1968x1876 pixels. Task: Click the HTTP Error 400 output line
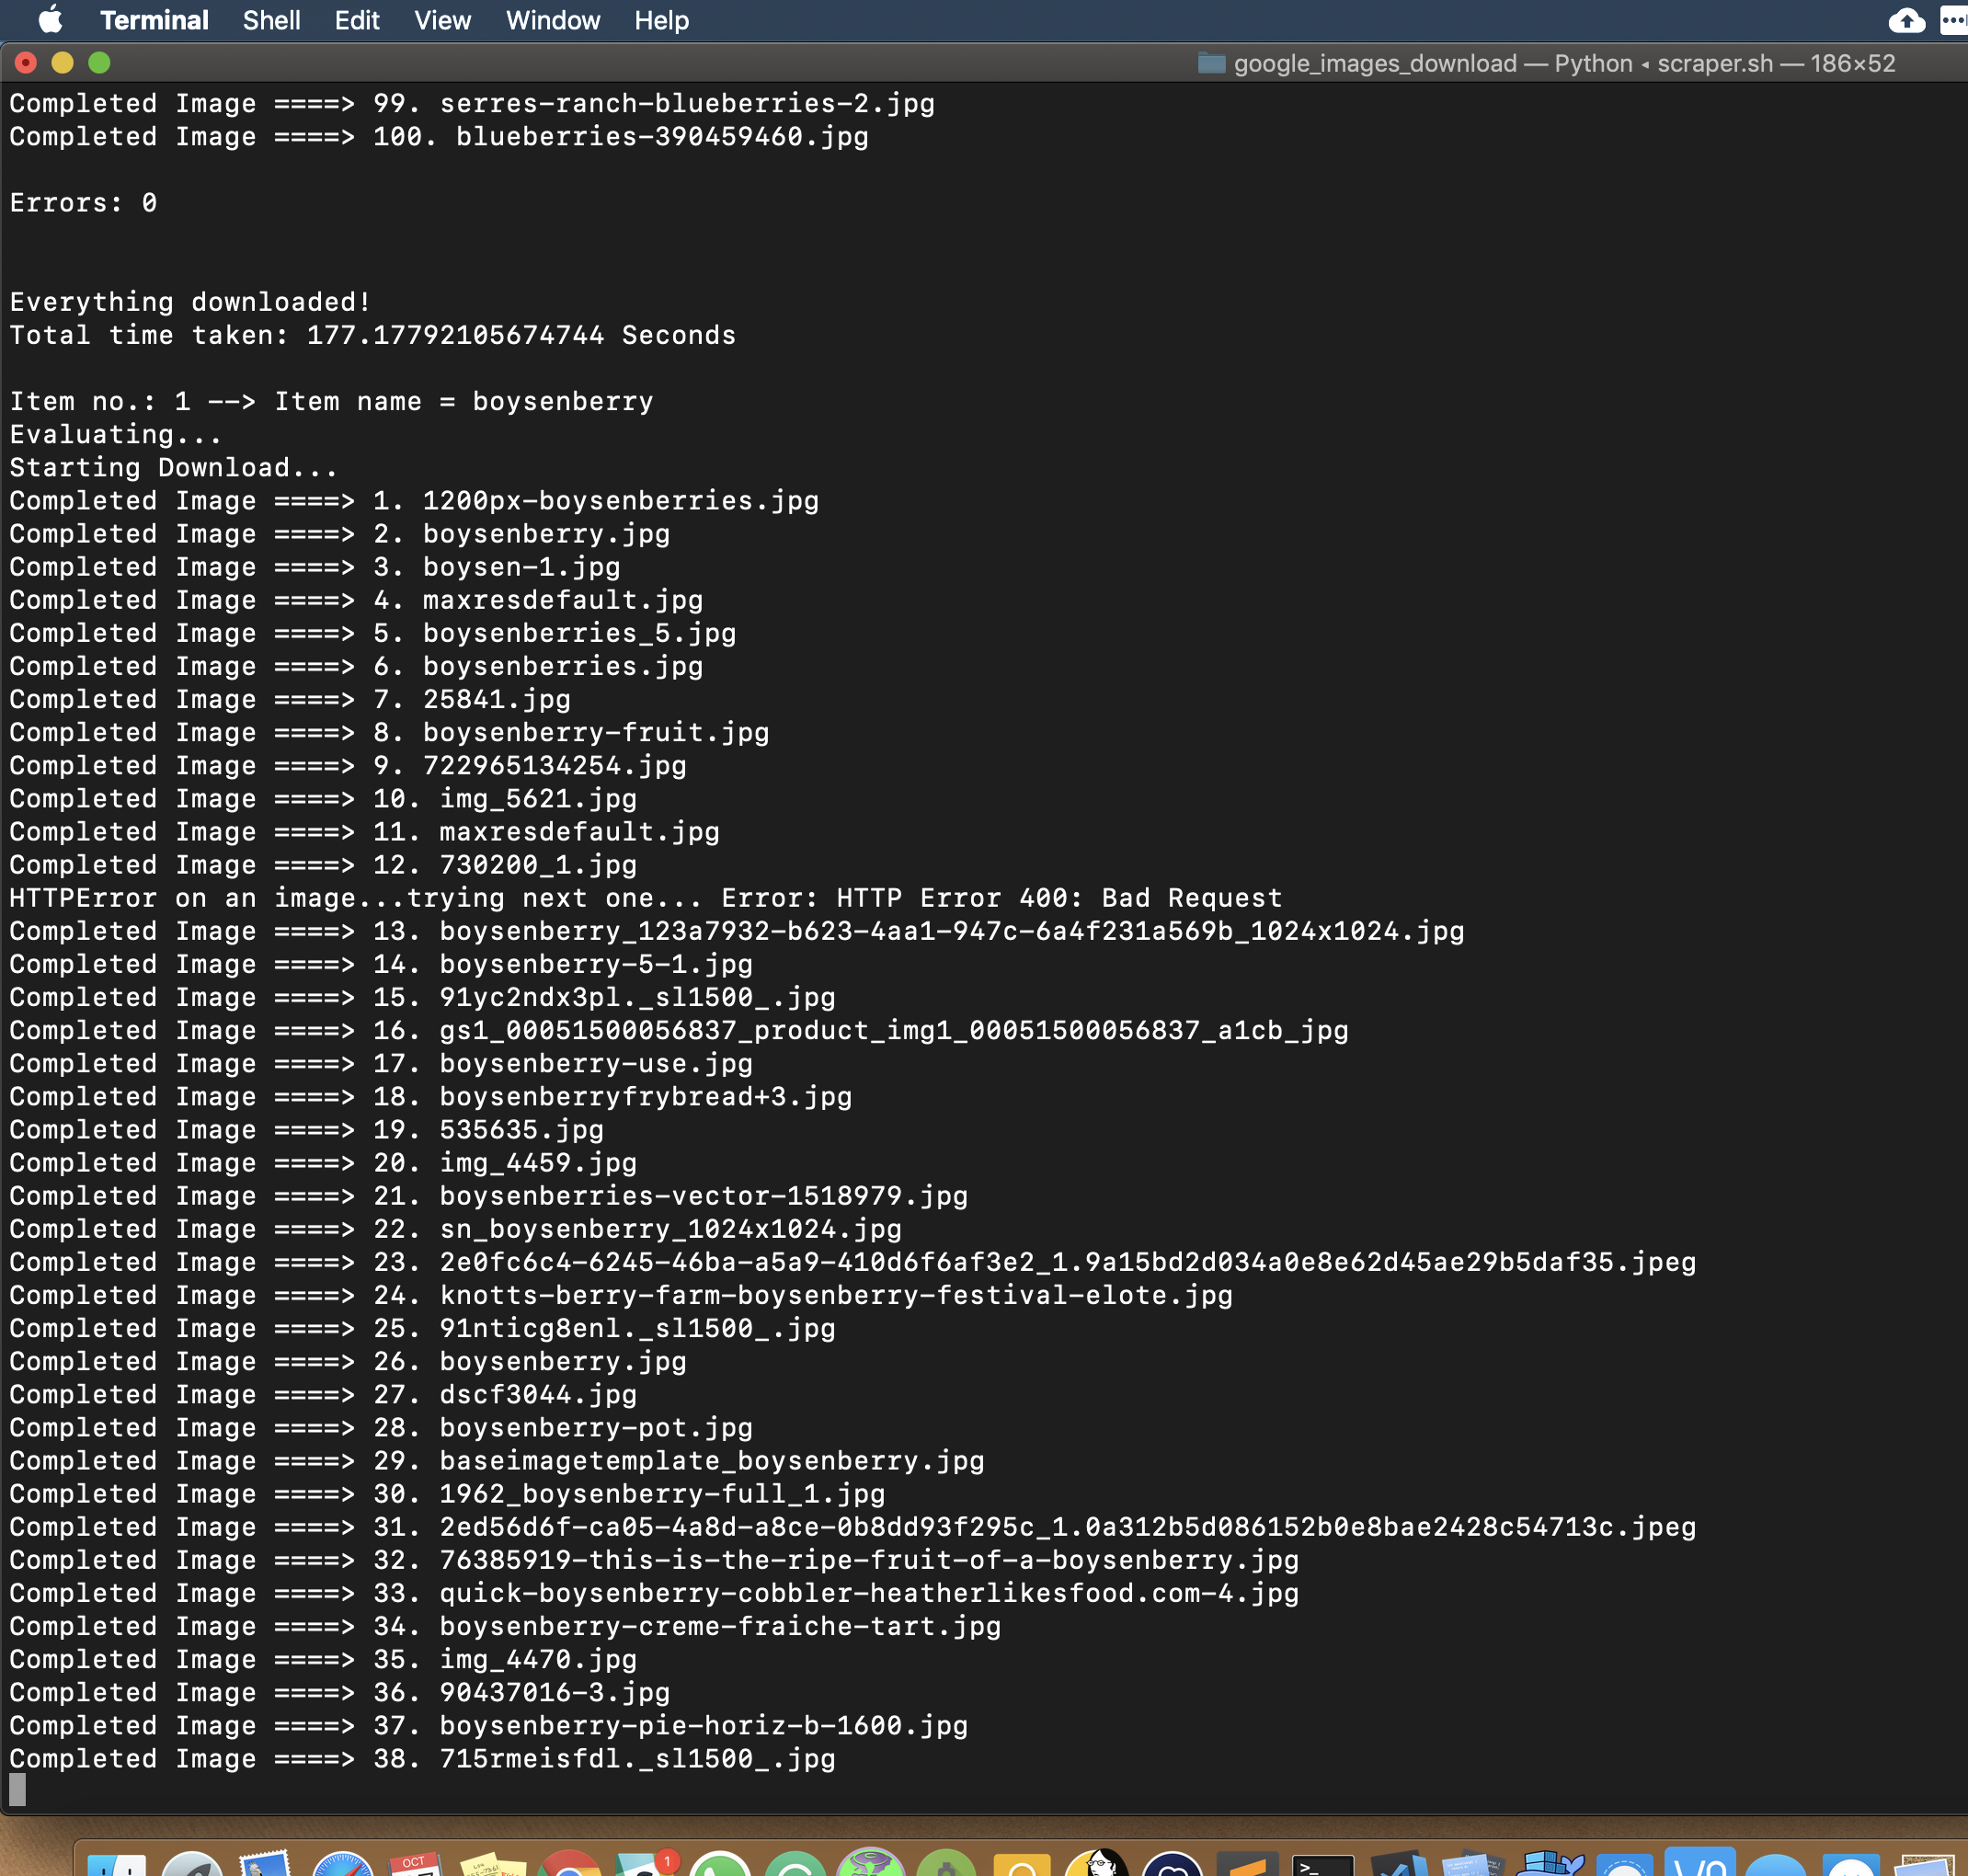[645, 898]
